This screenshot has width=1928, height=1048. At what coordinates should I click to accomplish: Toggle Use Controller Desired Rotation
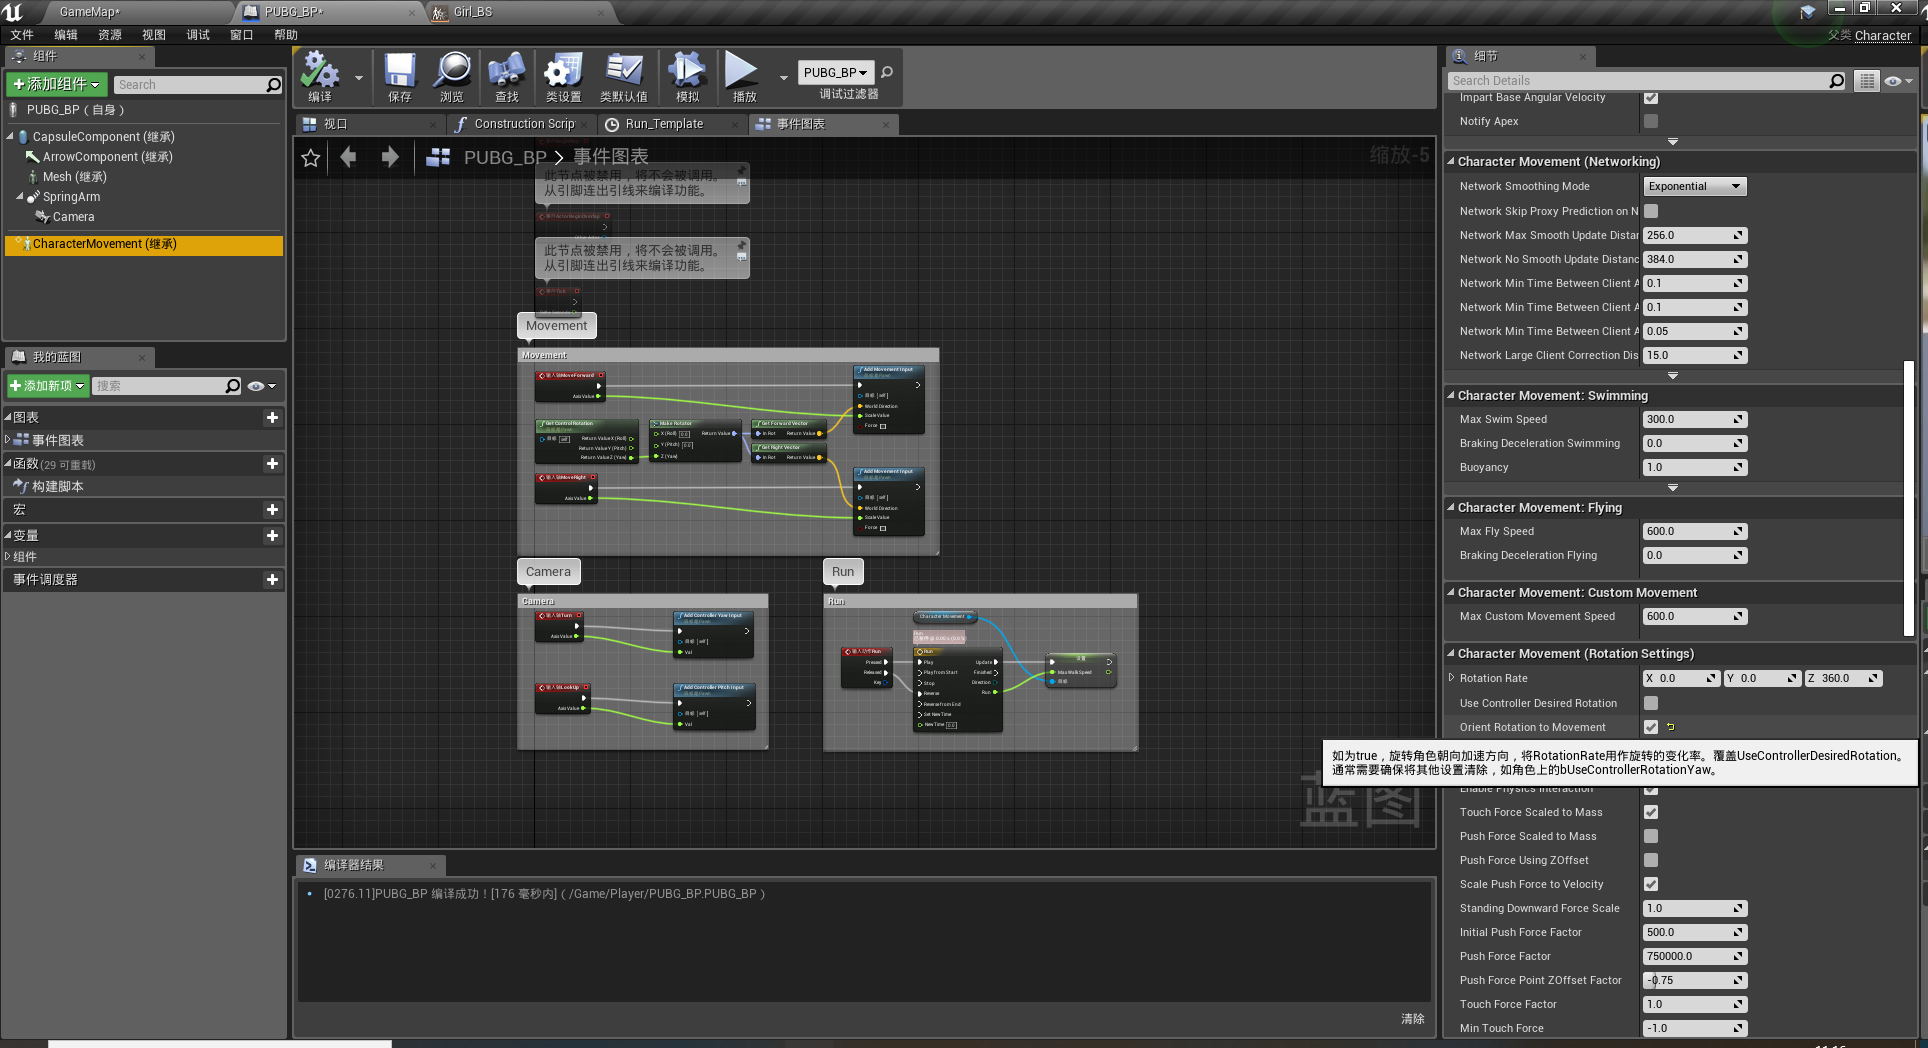tap(1650, 703)
